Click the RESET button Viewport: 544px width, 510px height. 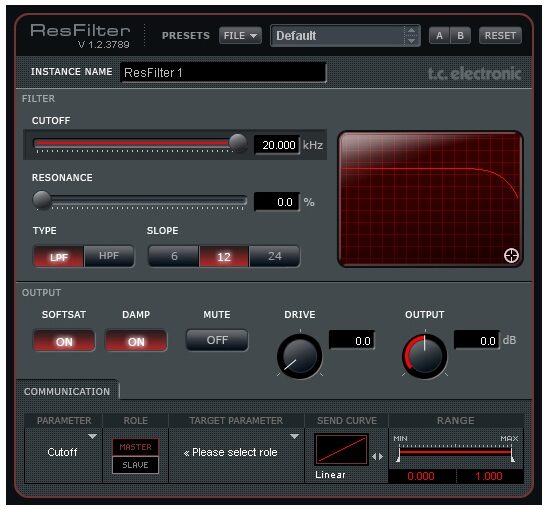(500, 36)
